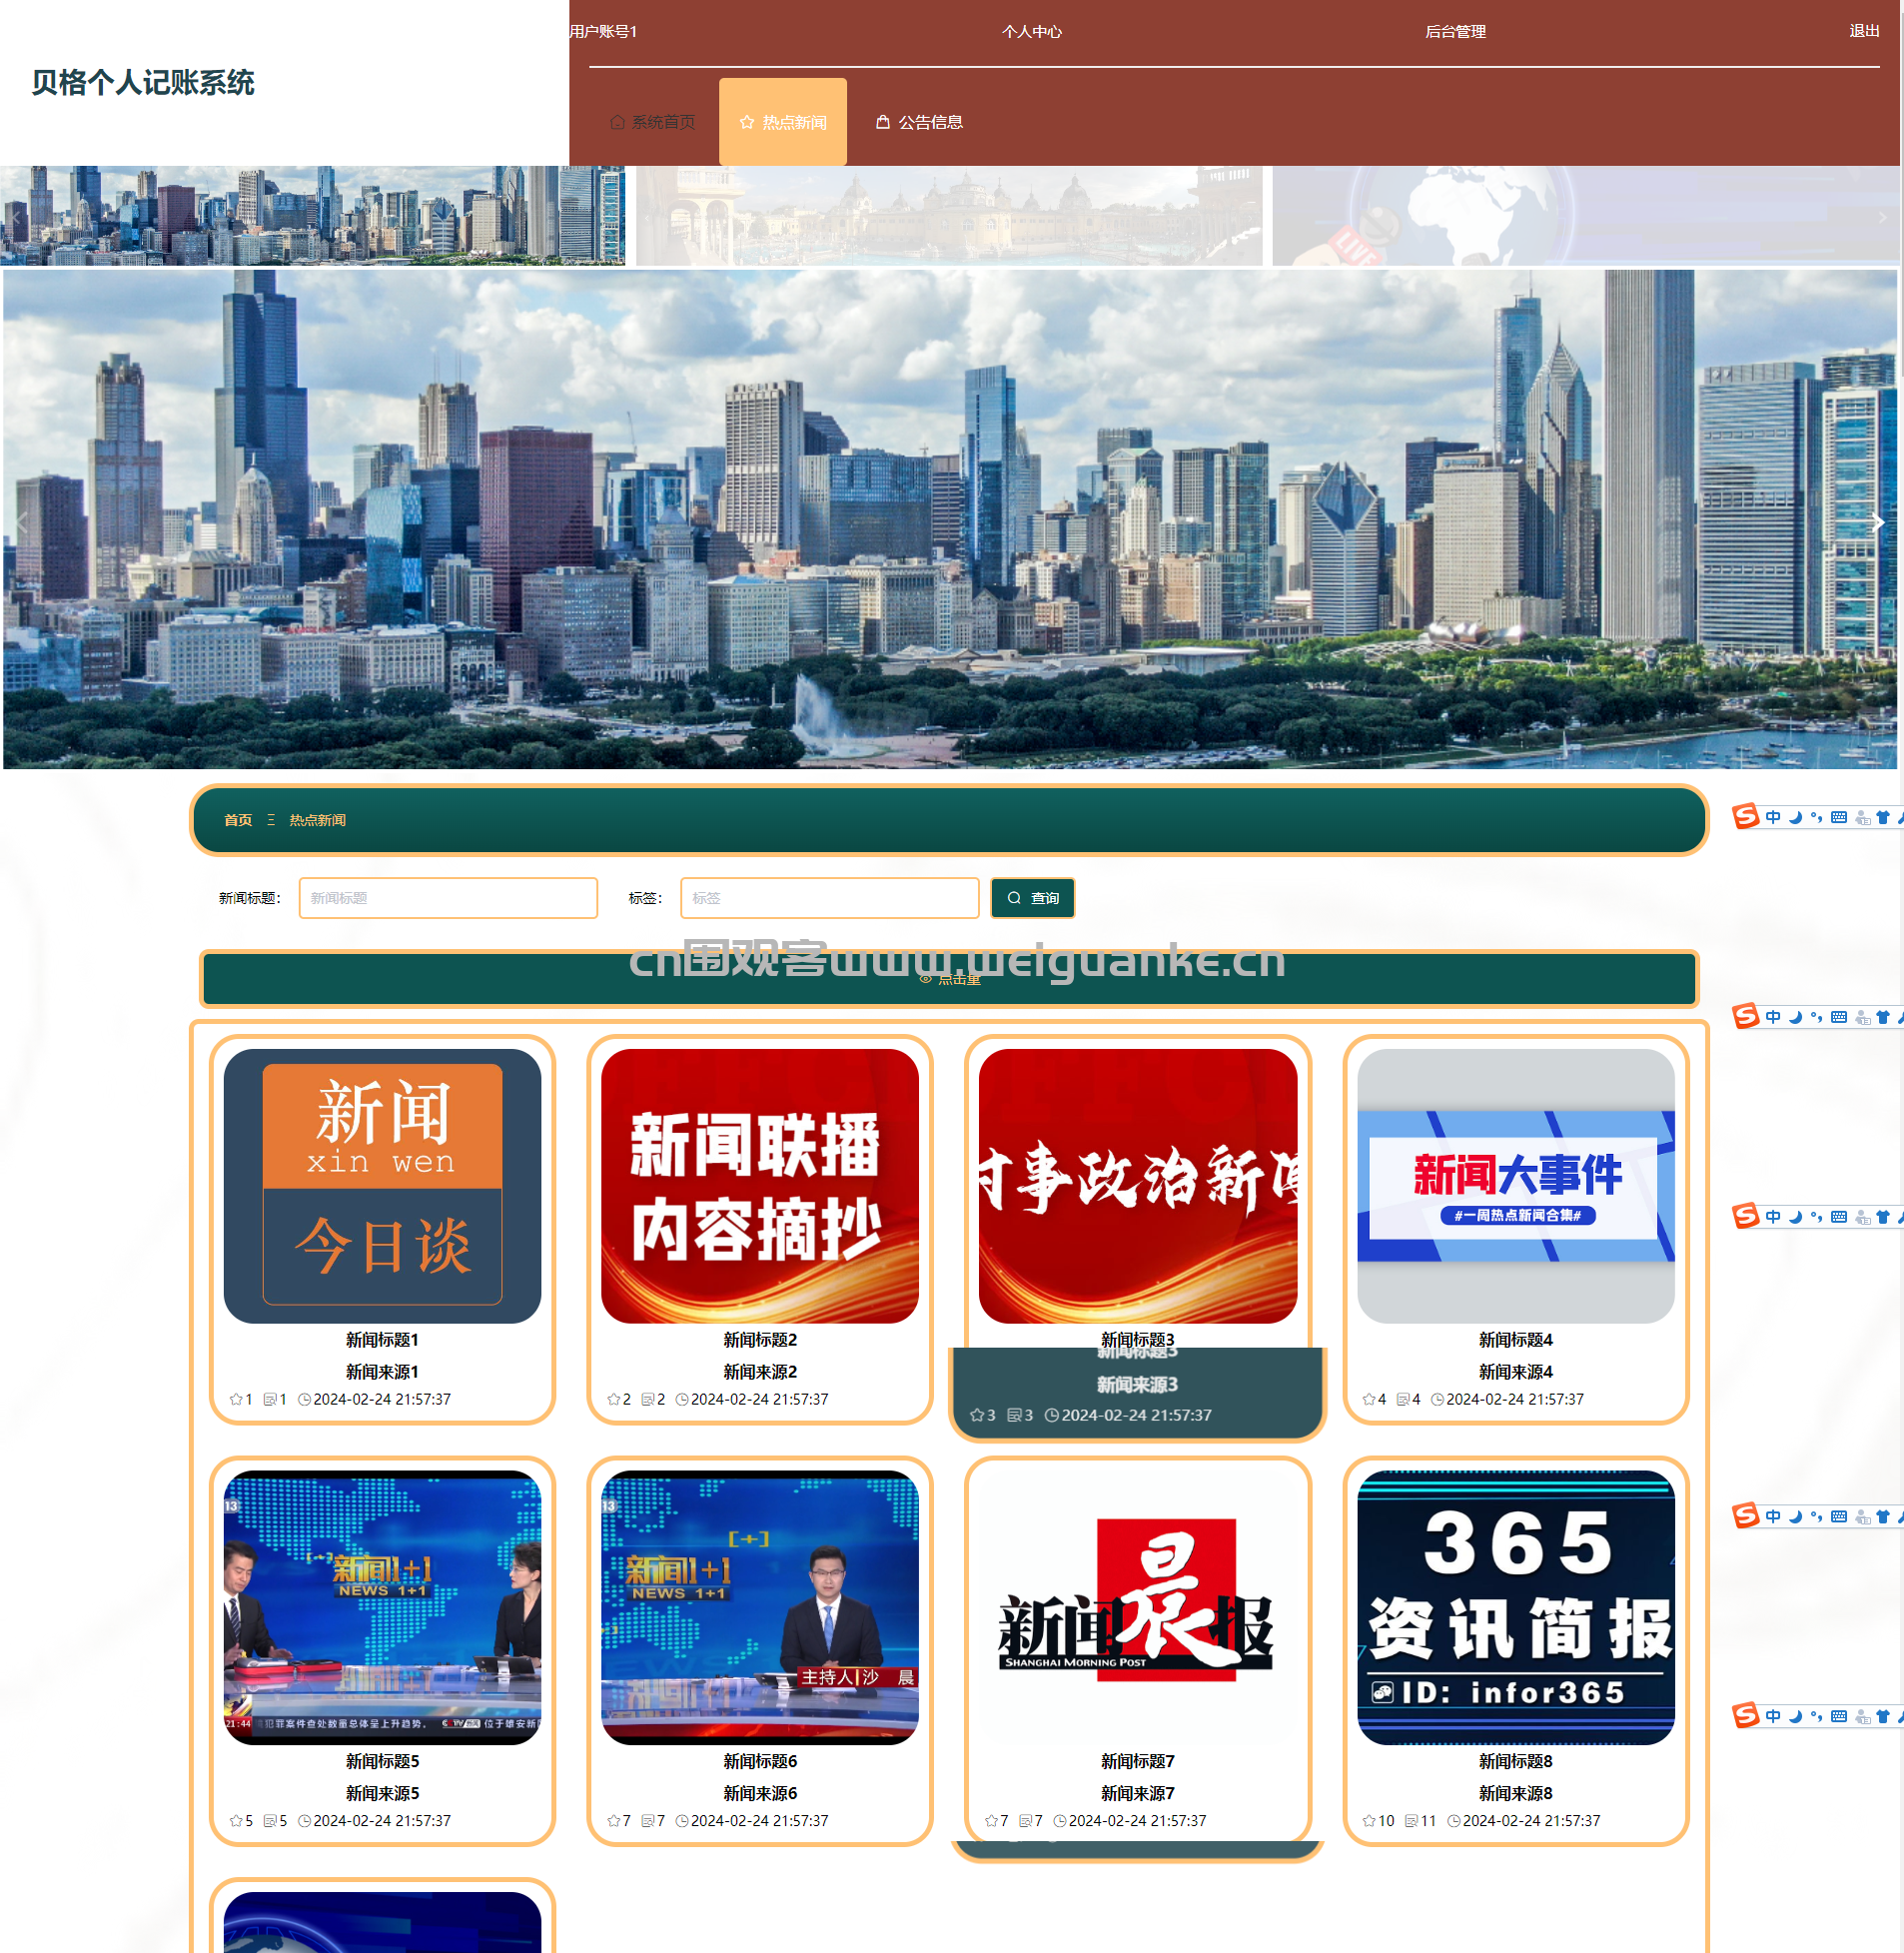Click the comment icon on 新闻标题8 card

click(x=1412, y=1822)
